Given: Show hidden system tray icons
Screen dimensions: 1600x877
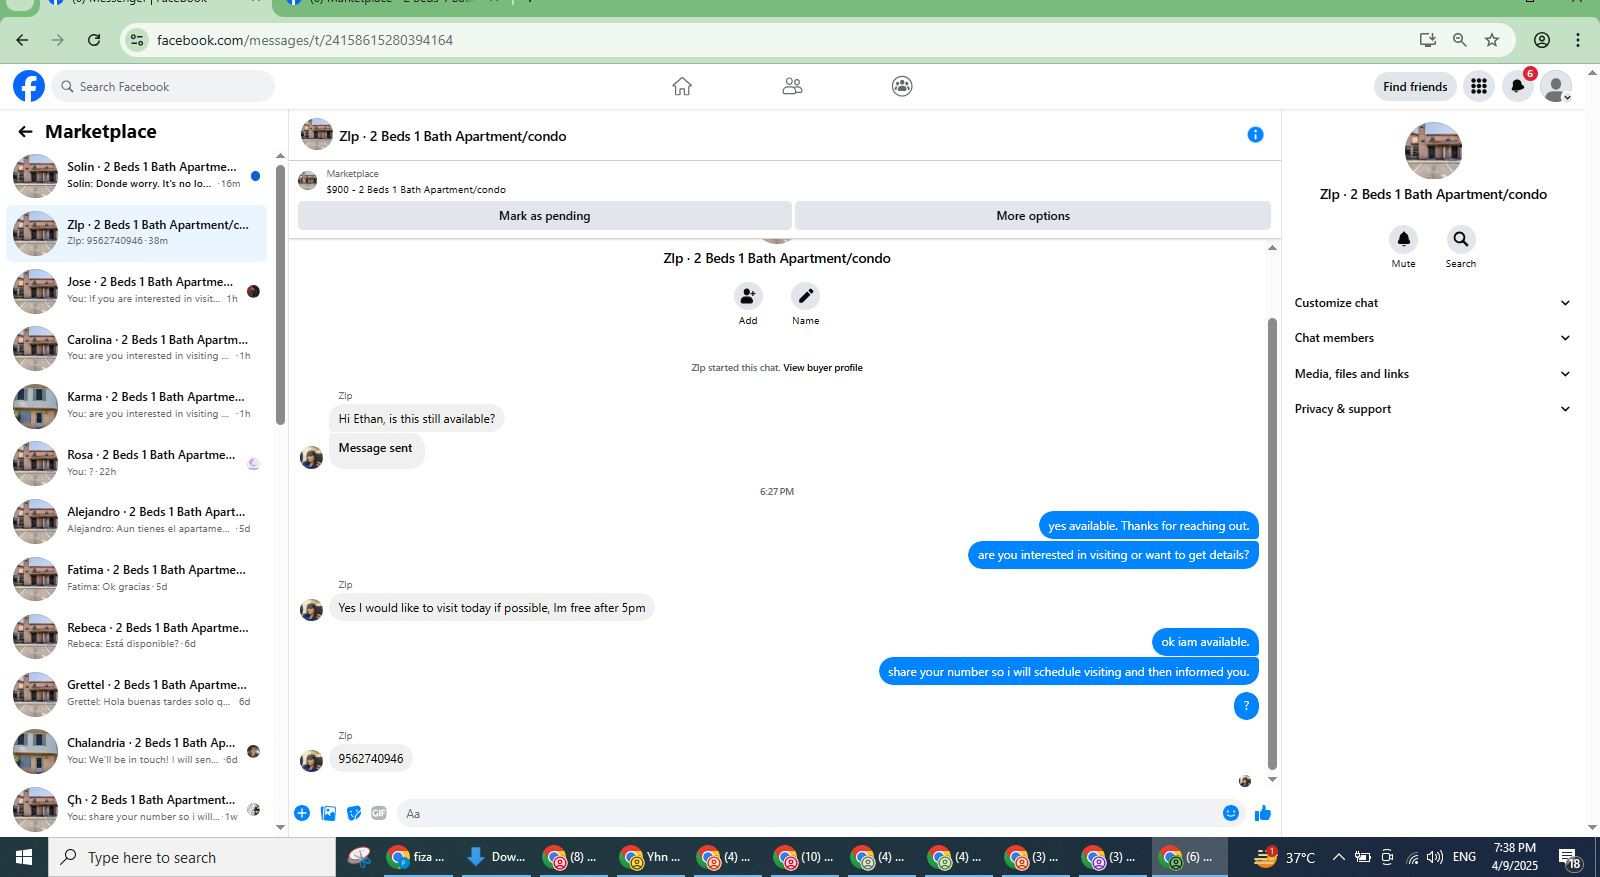Looking at the screenshot, I should [1338, 857].
